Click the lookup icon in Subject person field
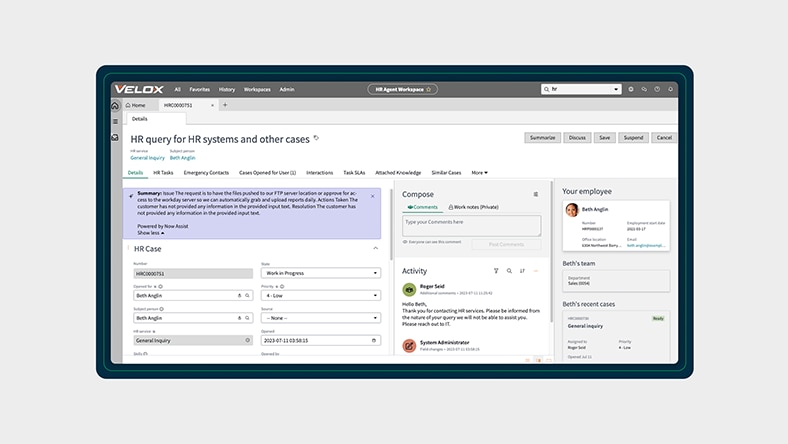 coord(247,318)
